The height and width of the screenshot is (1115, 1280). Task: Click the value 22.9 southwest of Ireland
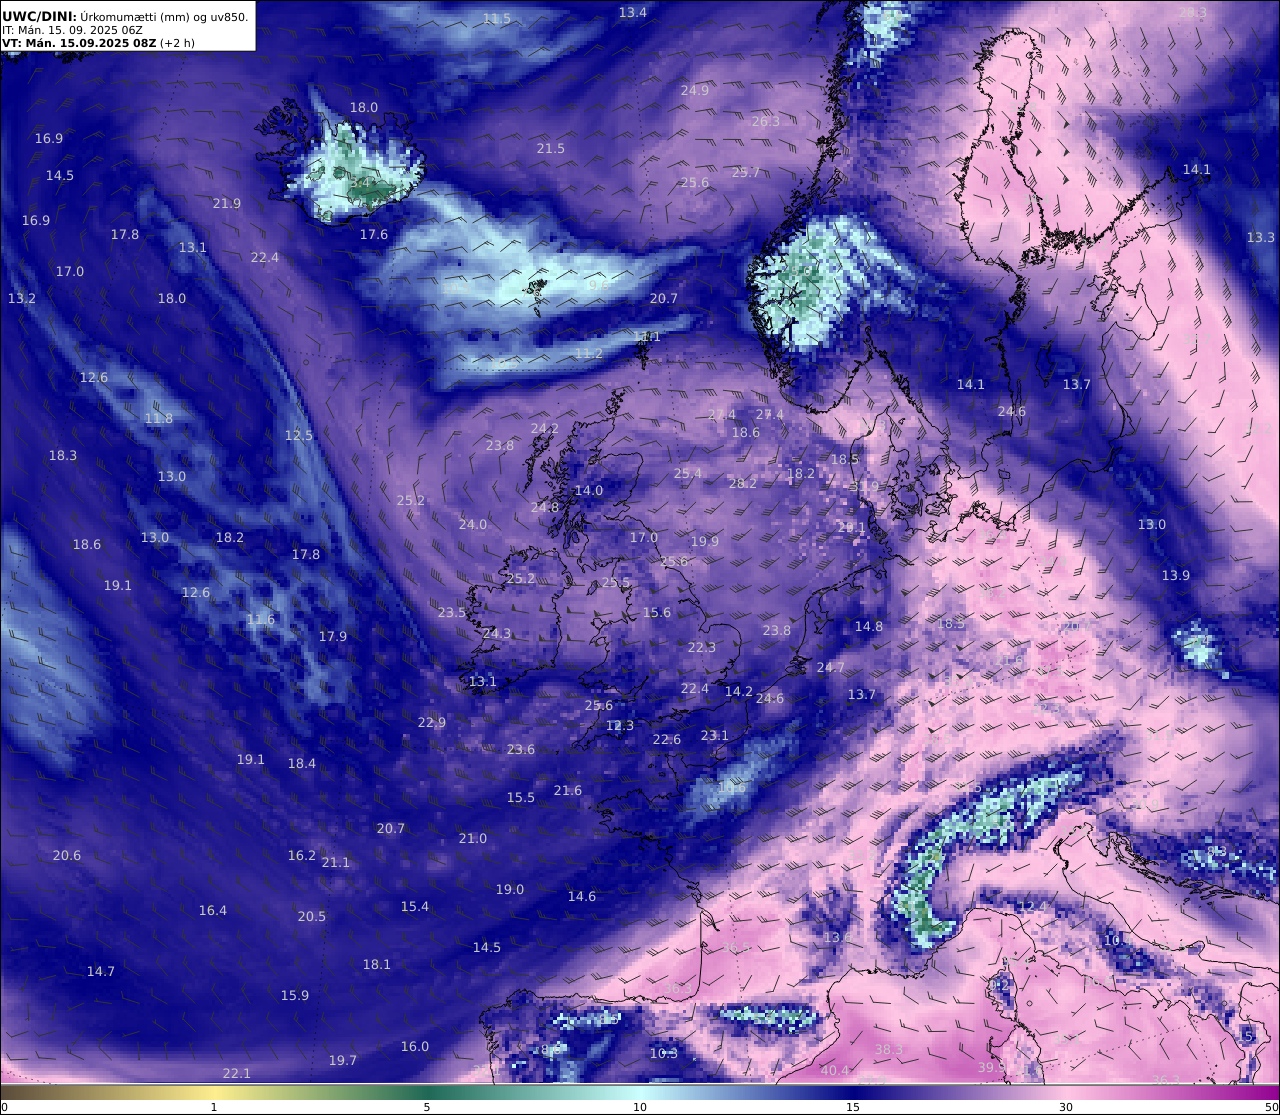pyautogui.click(x=432, y=722)
